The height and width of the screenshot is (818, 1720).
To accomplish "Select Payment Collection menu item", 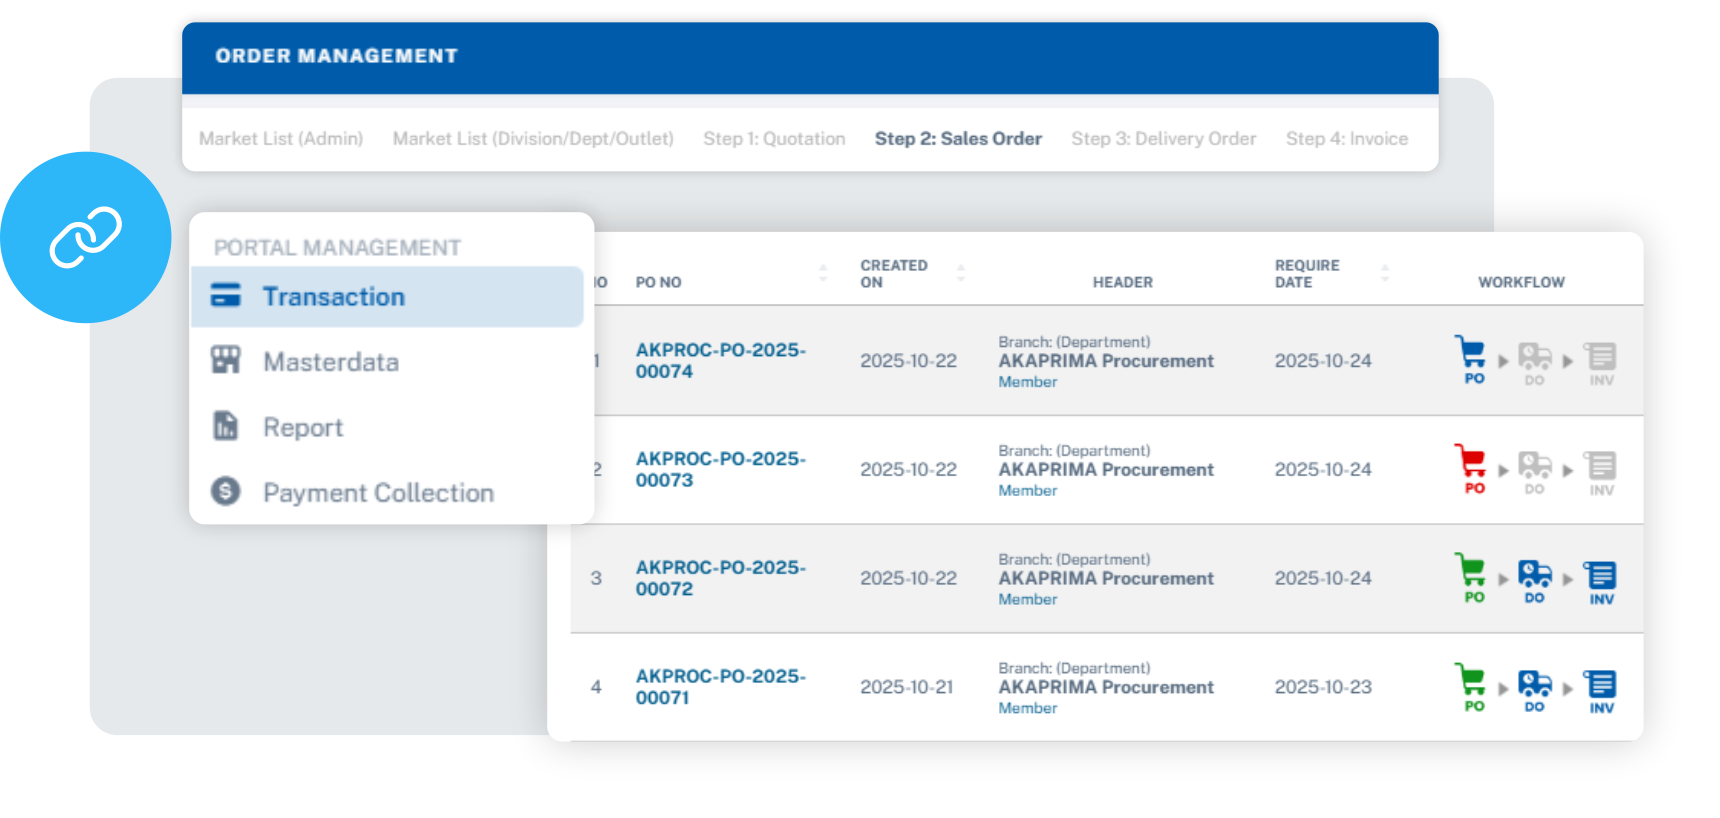I will pyautogui.click(x=378, y=493).
